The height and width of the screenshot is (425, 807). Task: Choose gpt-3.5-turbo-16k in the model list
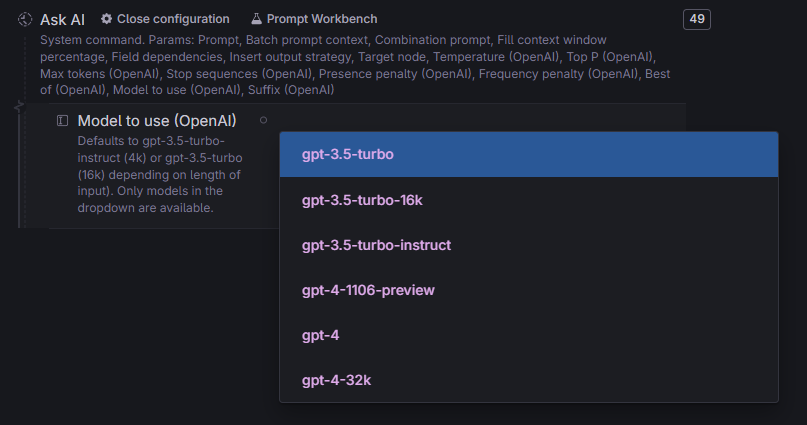pyautogui.click(x=529, y=200)
